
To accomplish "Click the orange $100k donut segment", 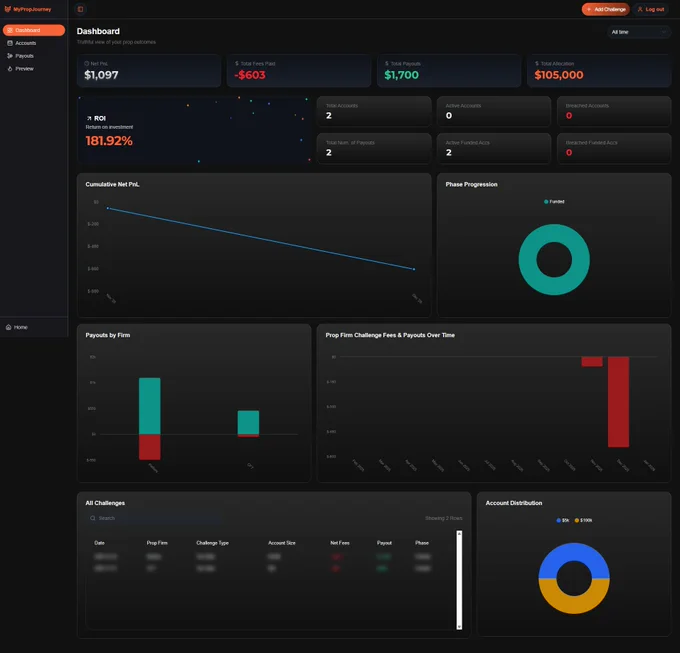I will point(574,606).
